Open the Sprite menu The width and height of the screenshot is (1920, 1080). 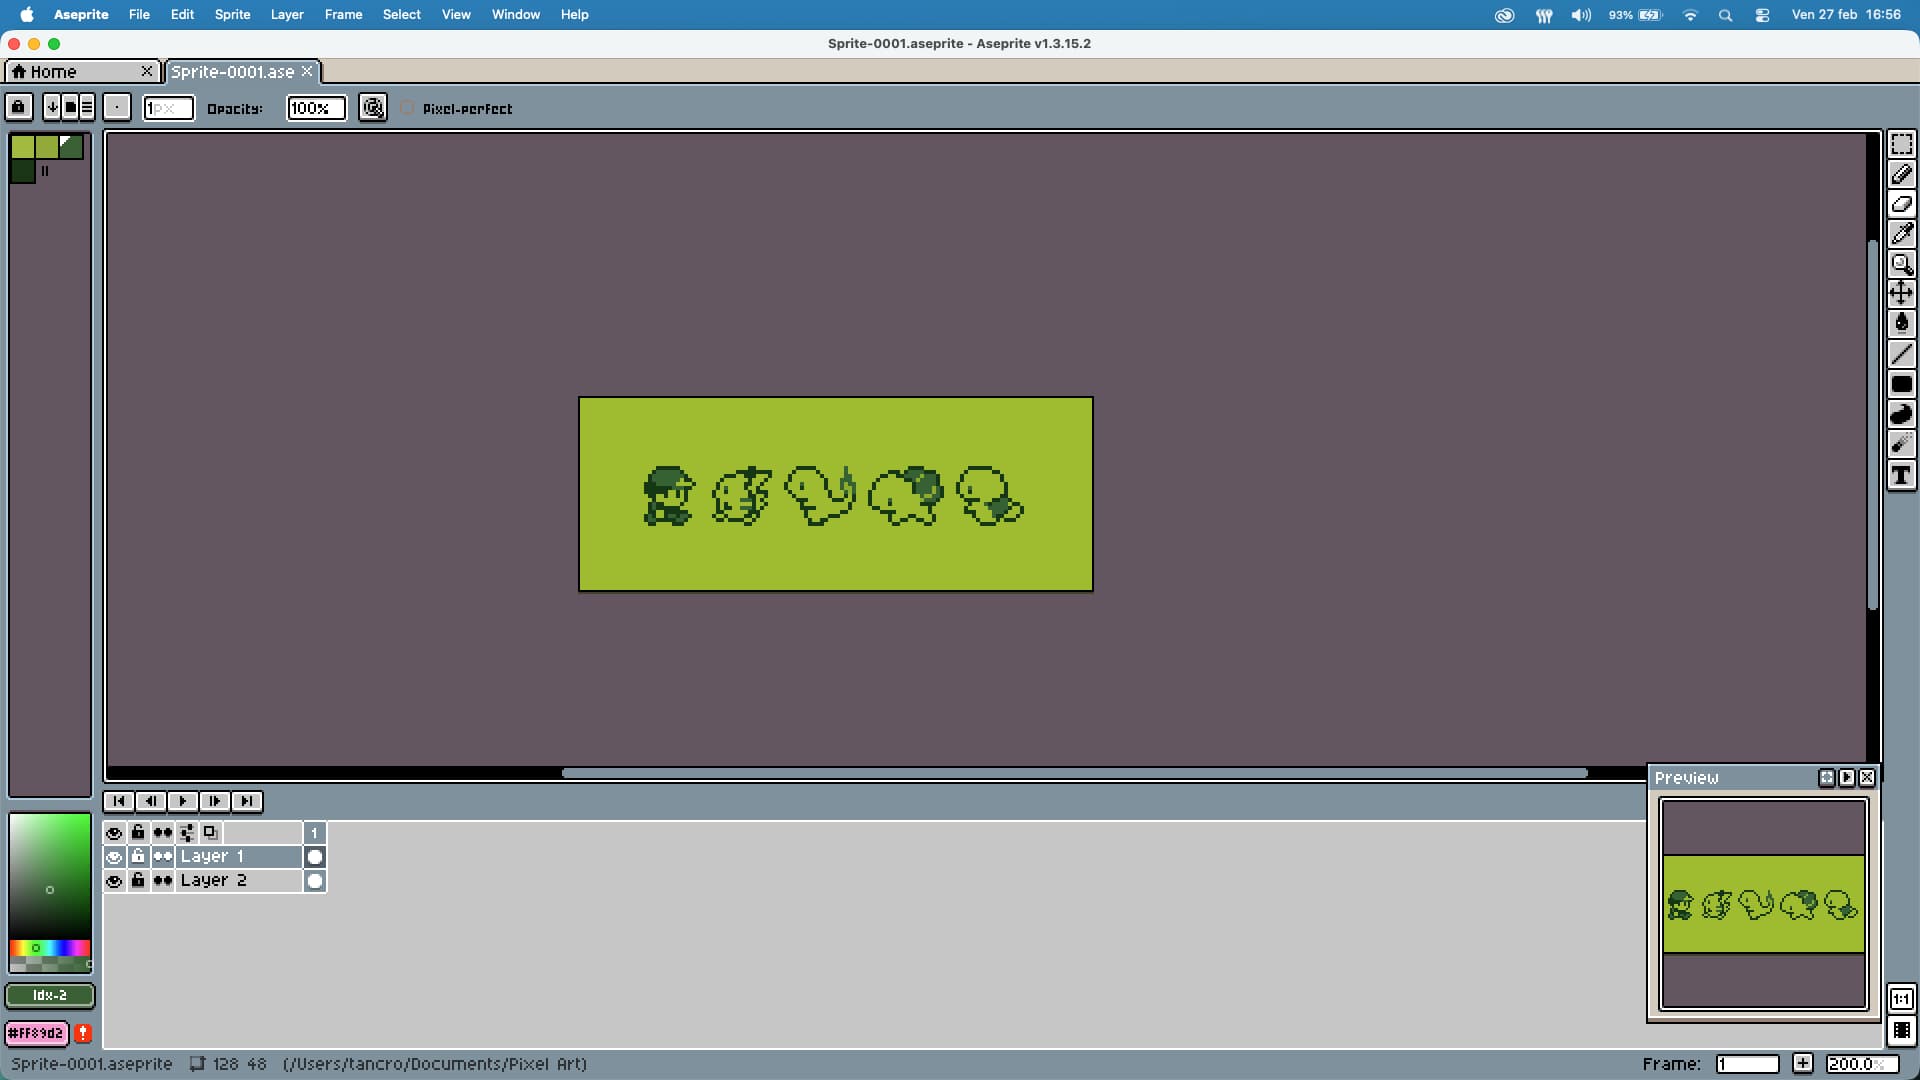click(x=232, y=15)
